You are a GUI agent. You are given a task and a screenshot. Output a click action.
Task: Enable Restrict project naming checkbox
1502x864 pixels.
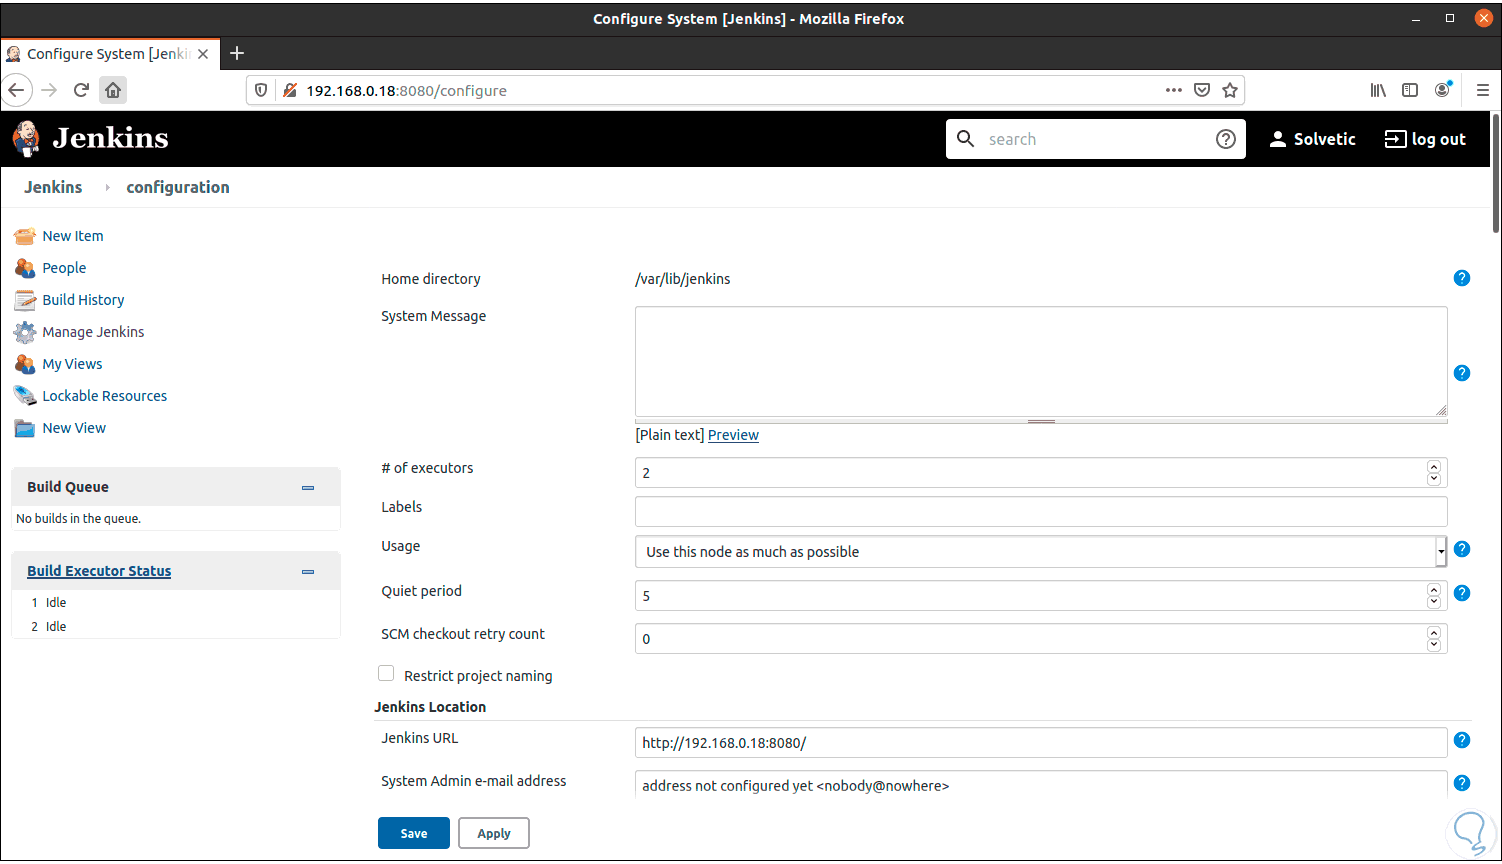point(386,674)
